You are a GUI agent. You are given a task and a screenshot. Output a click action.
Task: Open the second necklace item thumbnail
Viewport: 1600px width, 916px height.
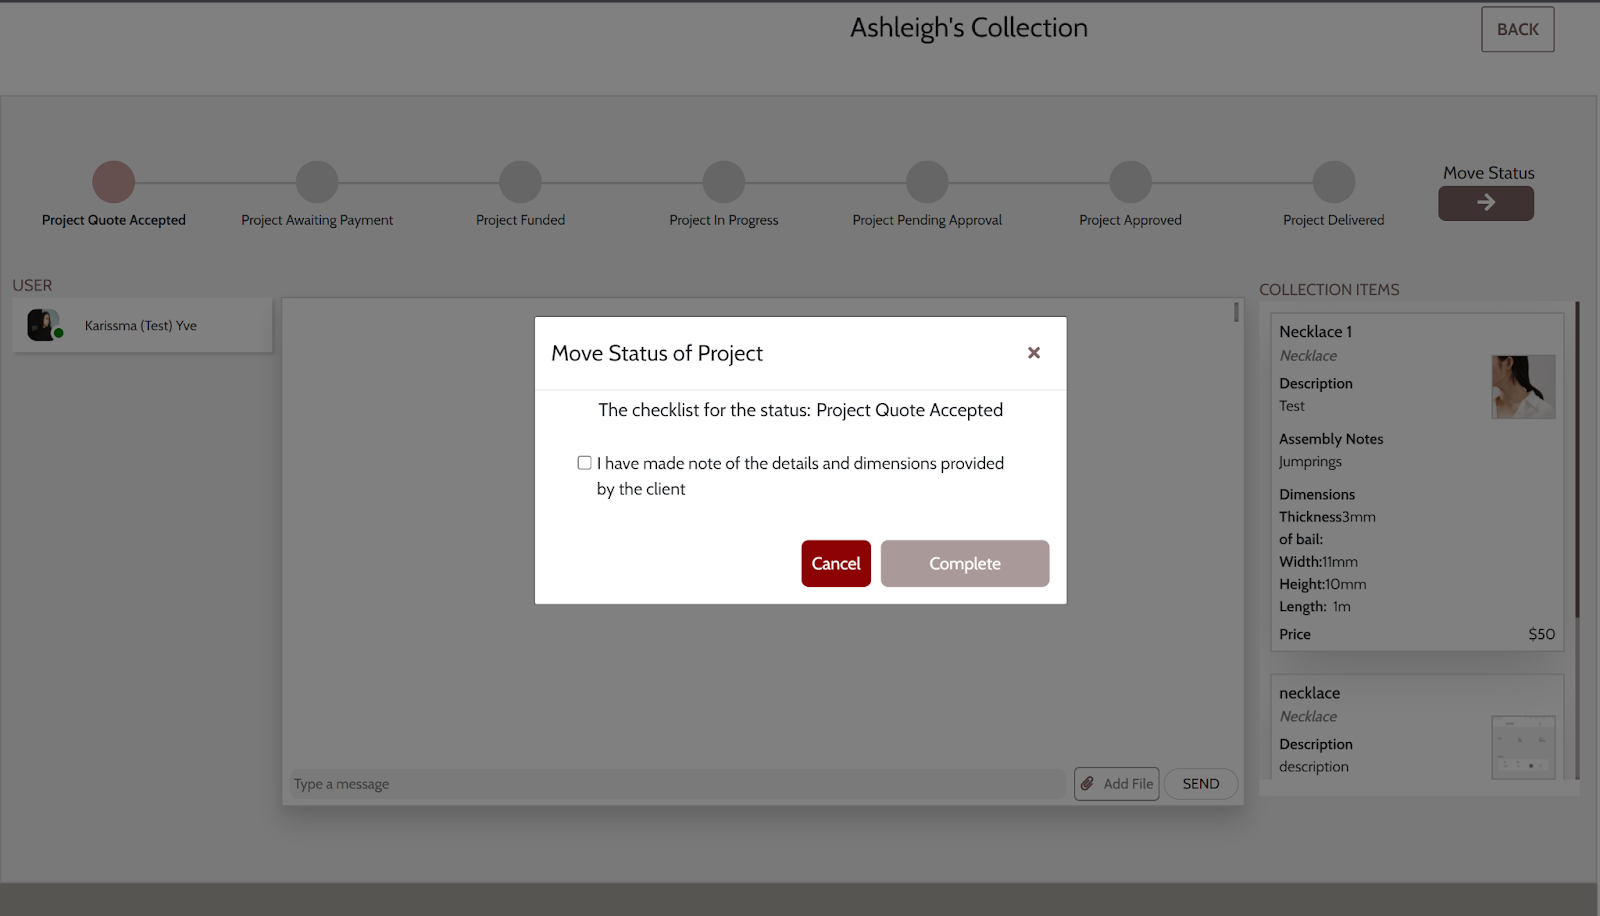point(1523,747)
